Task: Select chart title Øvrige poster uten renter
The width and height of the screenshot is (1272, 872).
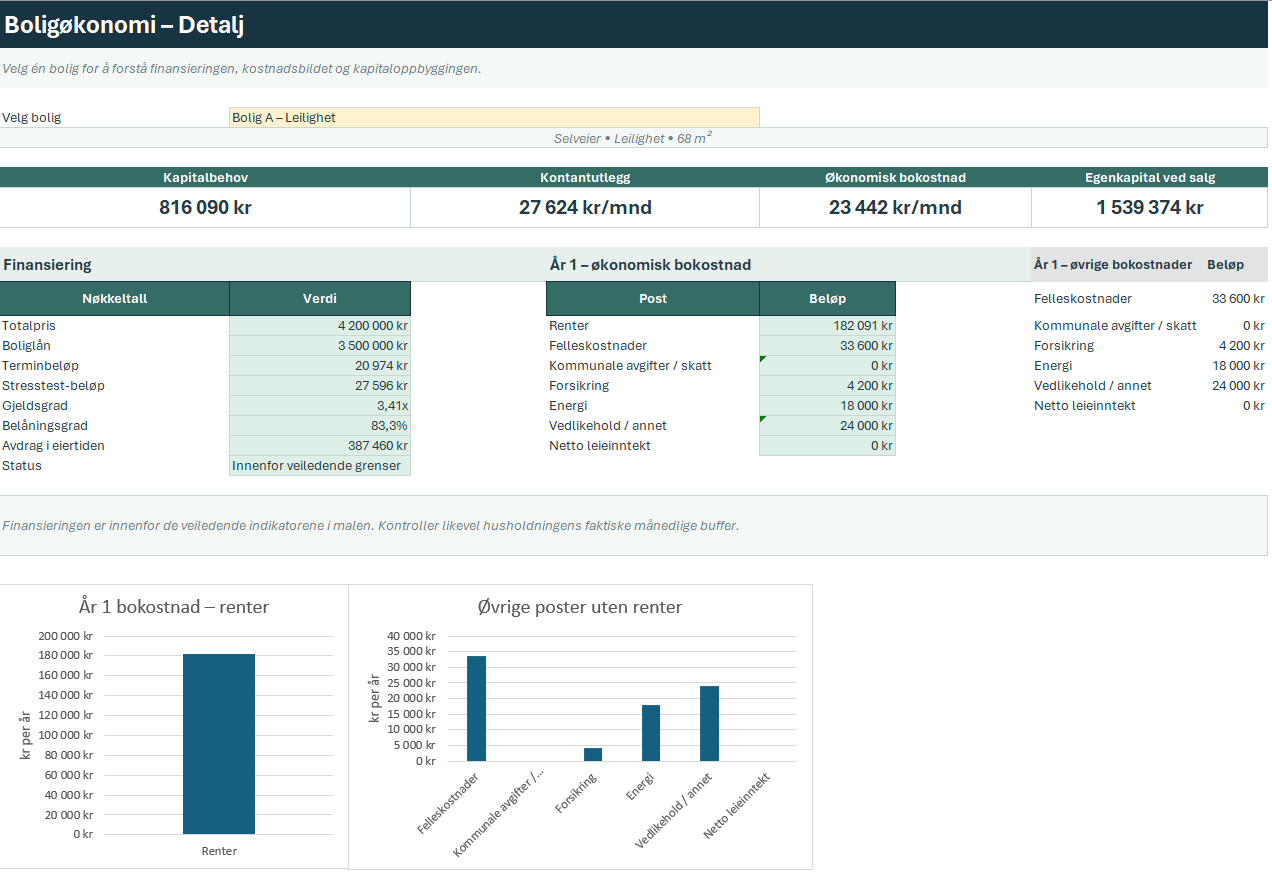Action: 580,607
